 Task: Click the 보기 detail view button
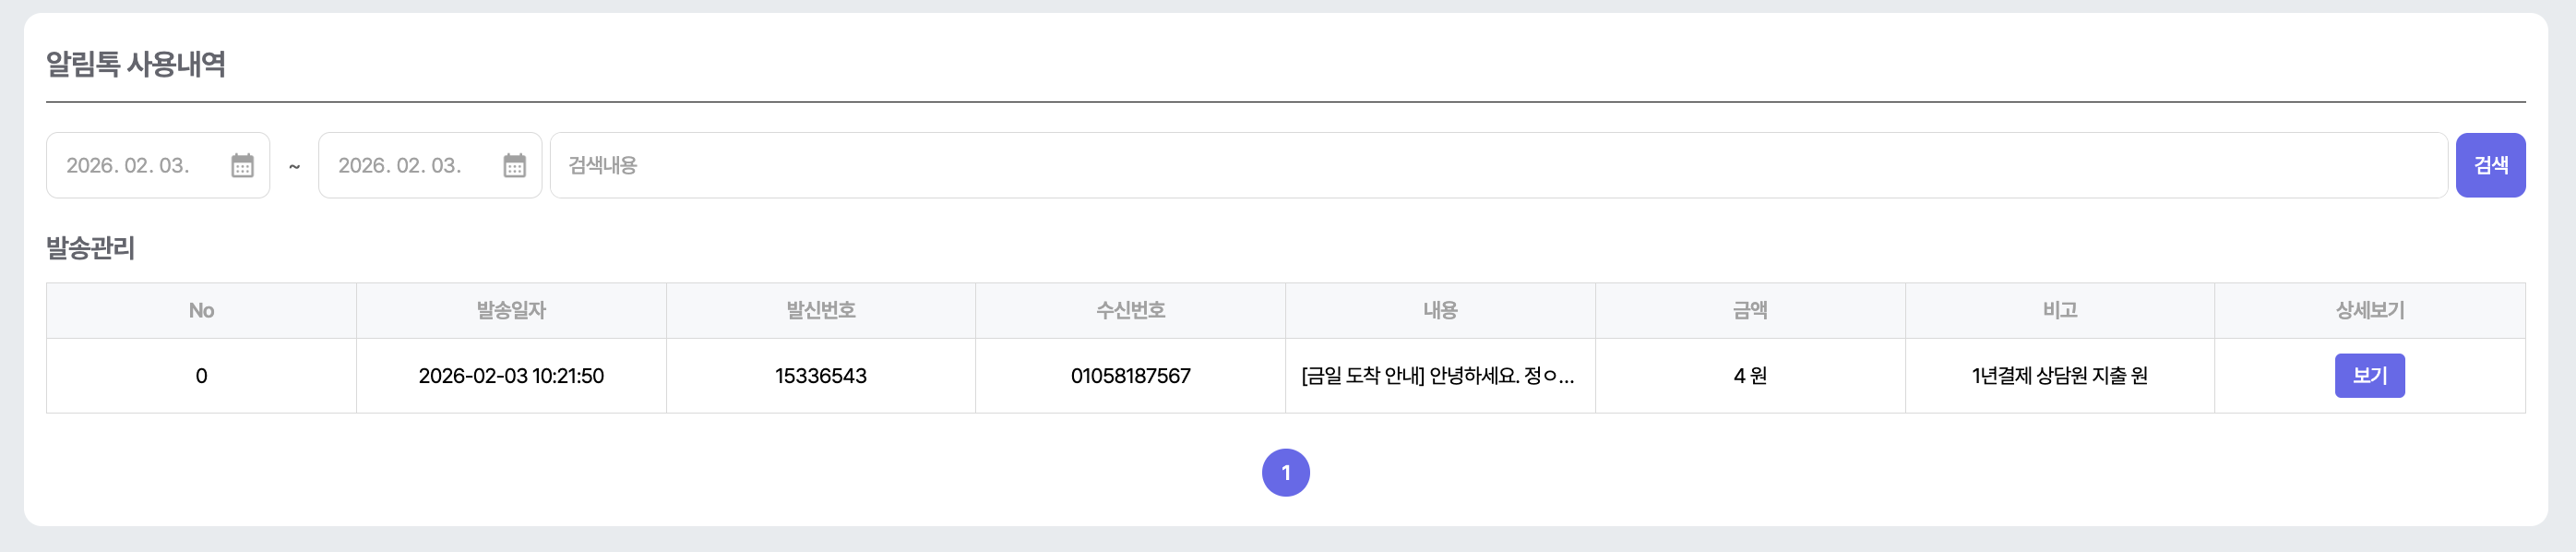pos(2369,376)
